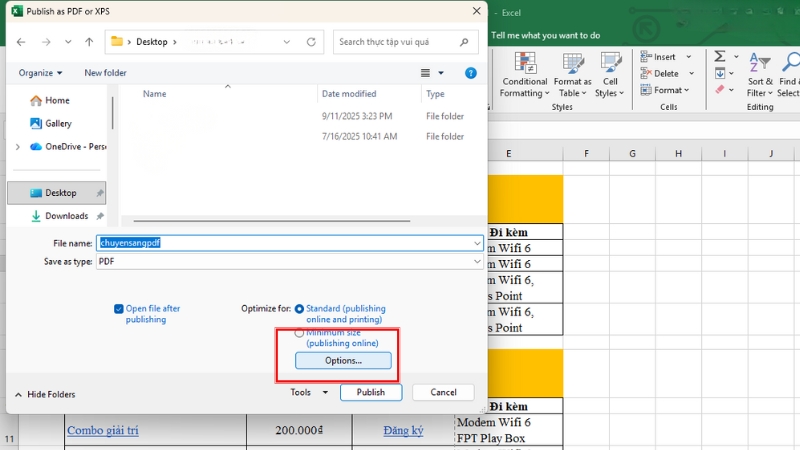Click the Options... button
This screenshot has height=450, width=800.
[x=343, y=360]
